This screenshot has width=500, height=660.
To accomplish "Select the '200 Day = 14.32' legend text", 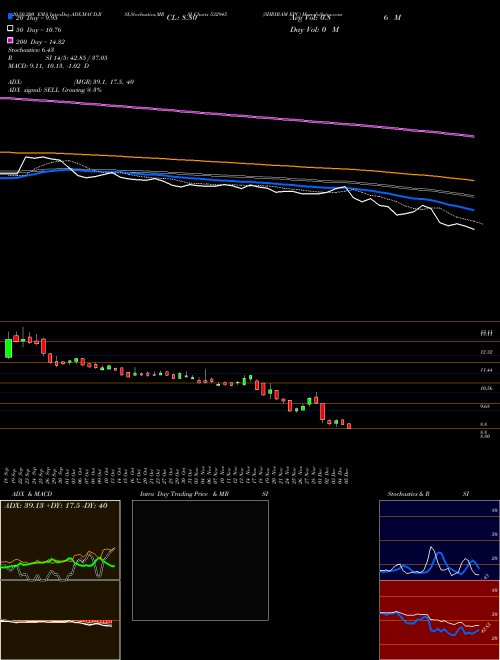I will (40, 42).
